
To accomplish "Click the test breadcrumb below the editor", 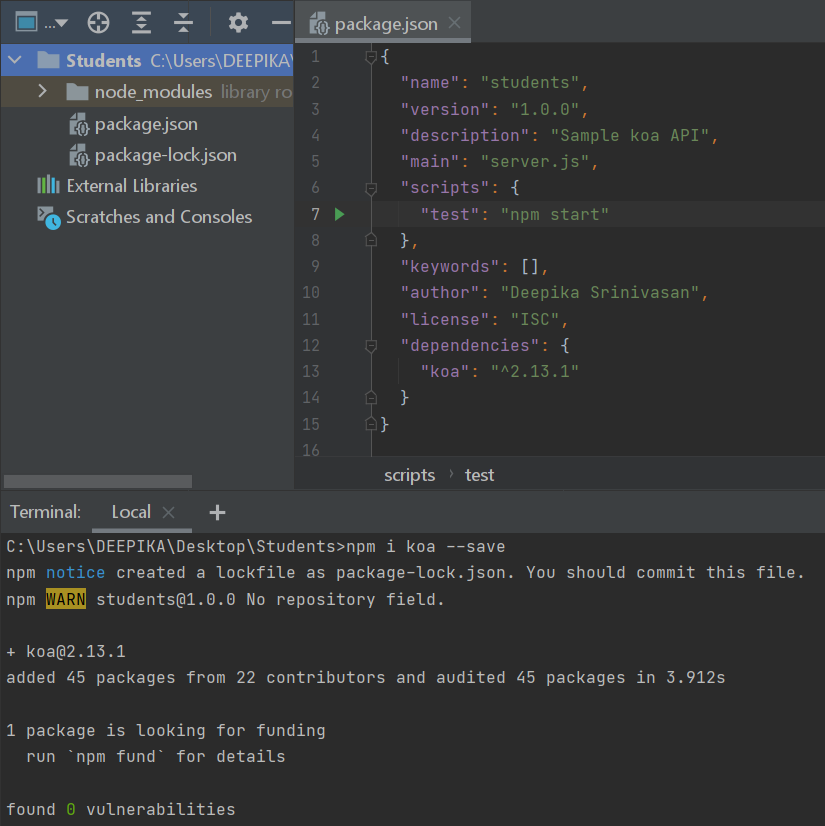I will click(479, 474).
